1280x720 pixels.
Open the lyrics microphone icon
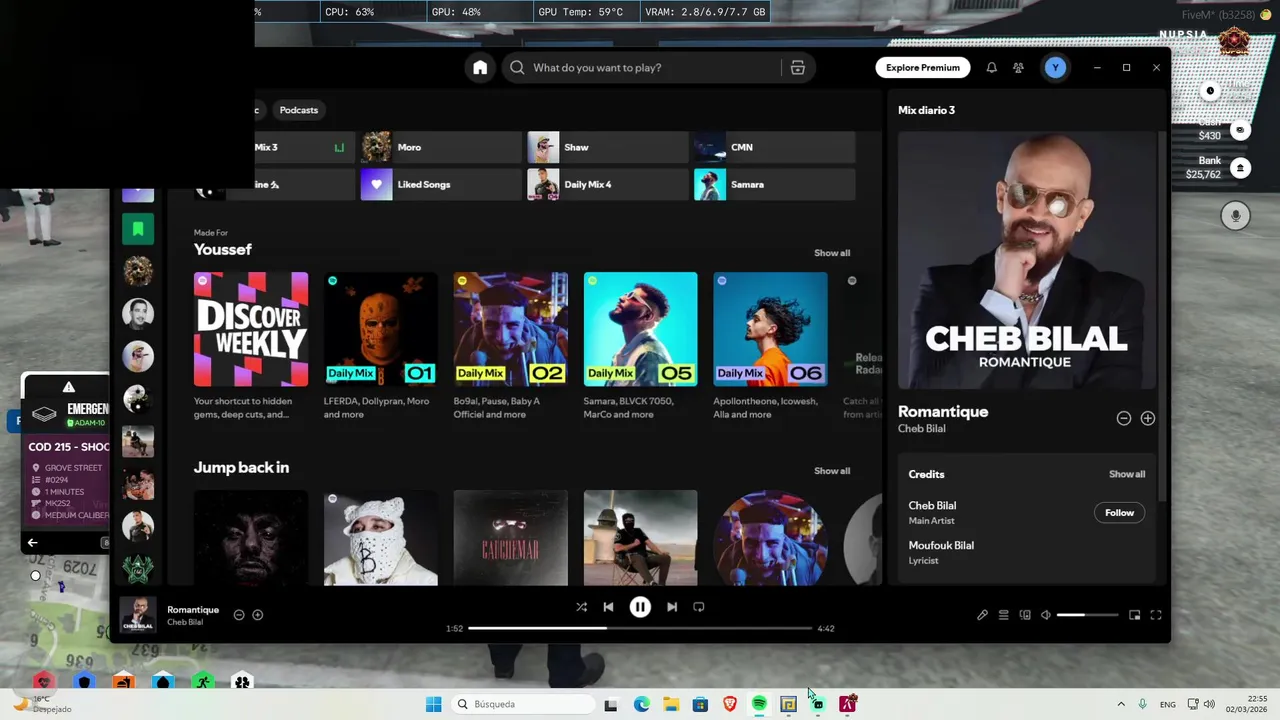[982, 615]
